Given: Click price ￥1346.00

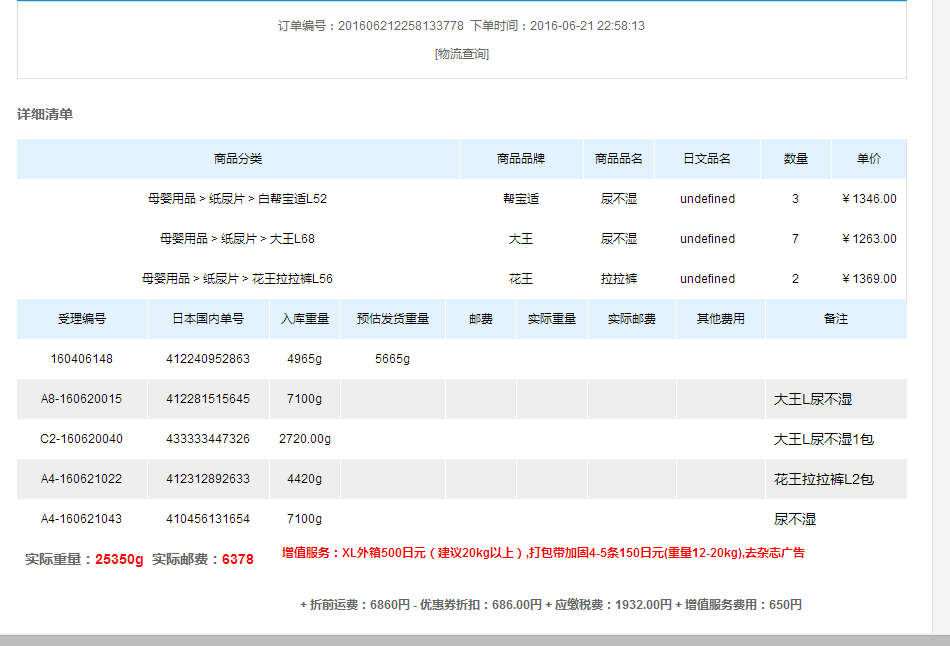Looking at the screenshot, I should pyautogui.click(x=869, y=199).
